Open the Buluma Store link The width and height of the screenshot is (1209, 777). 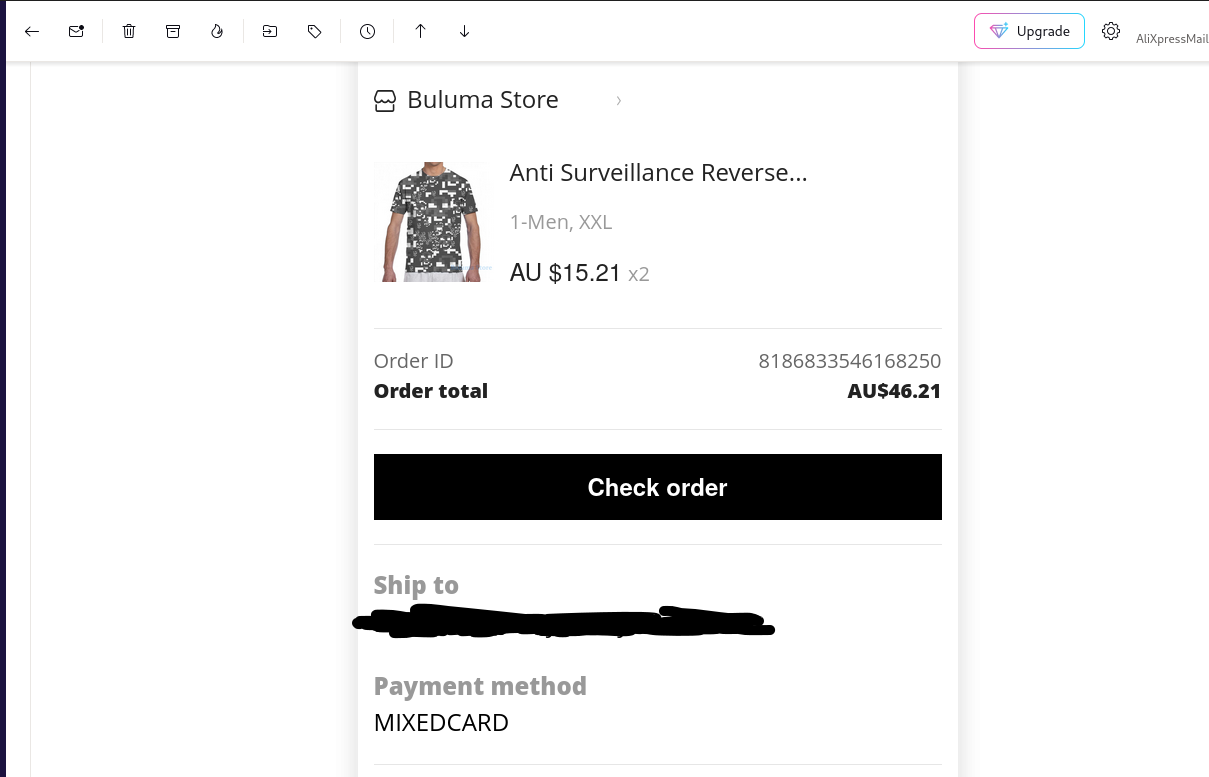pyautogui.click(x=483, y=100)
